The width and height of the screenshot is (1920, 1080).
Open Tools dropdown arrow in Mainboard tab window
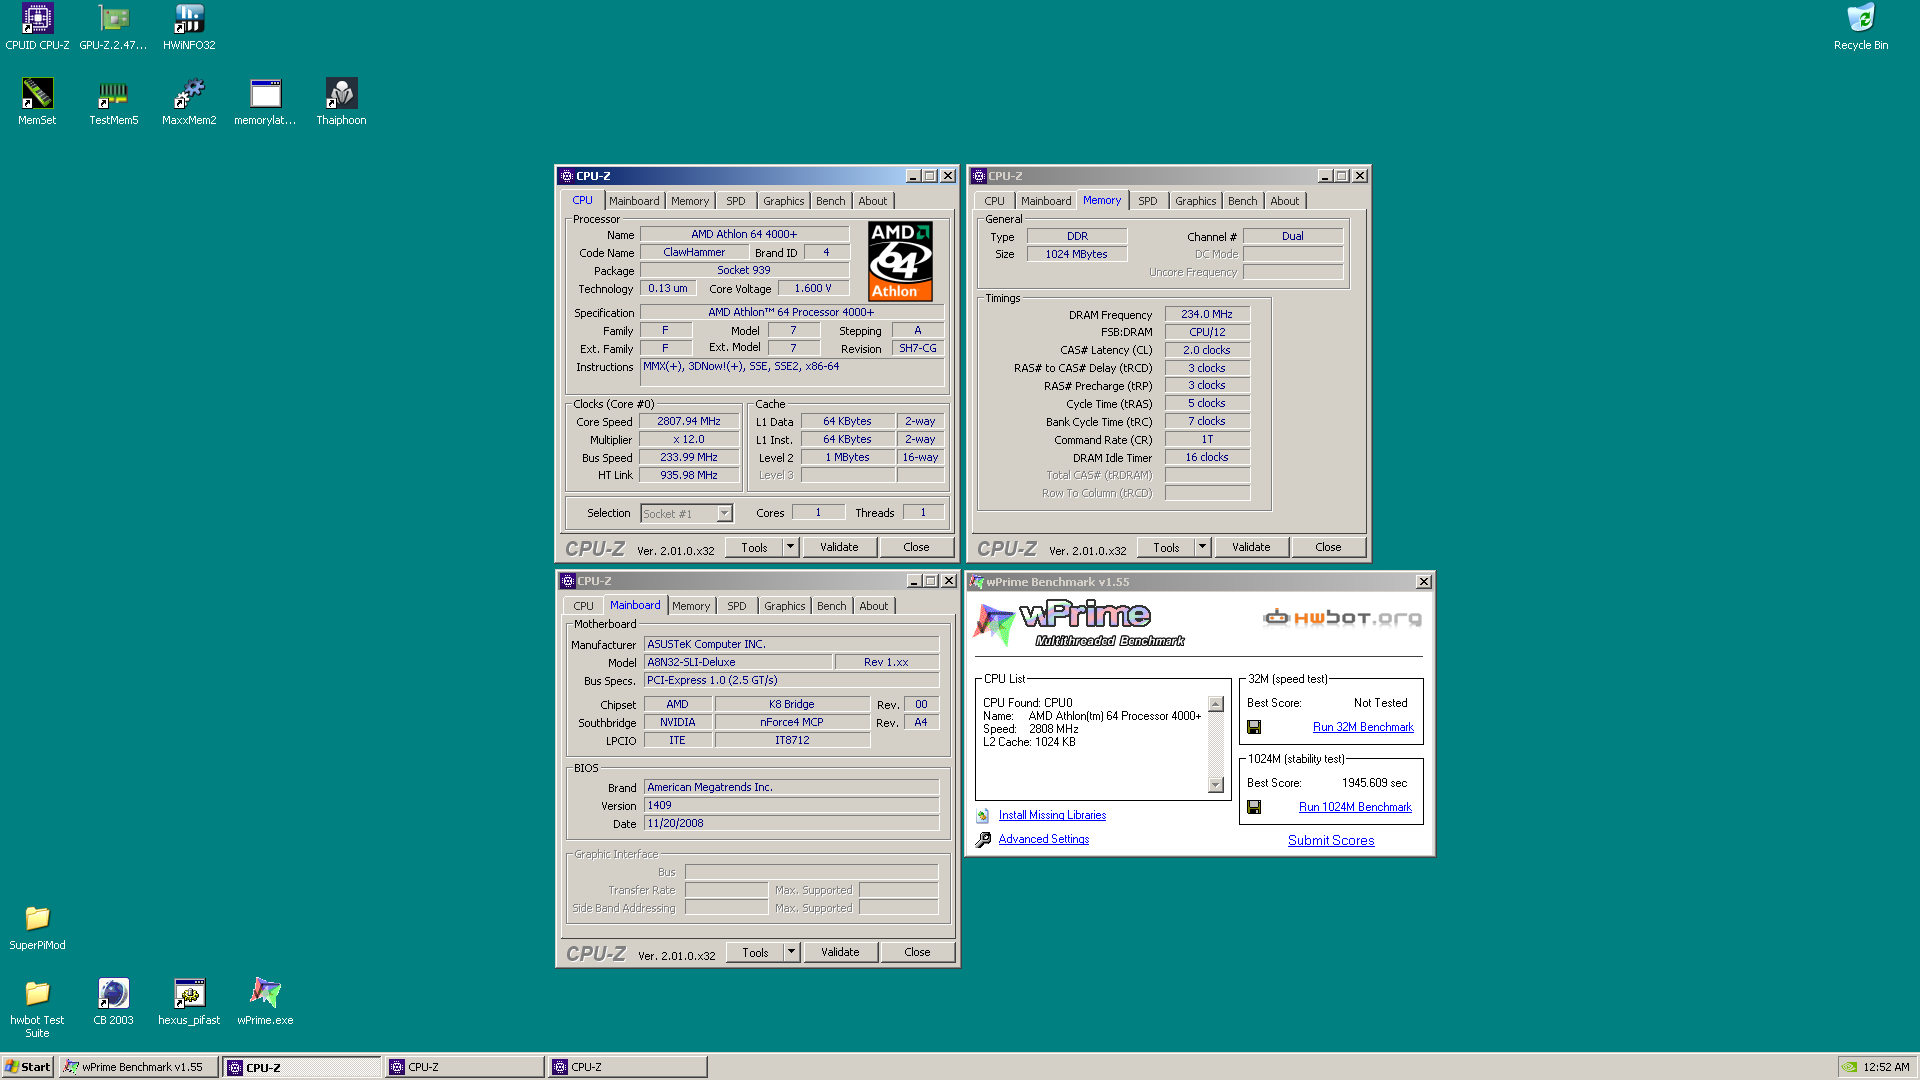[x=791, y=952]
